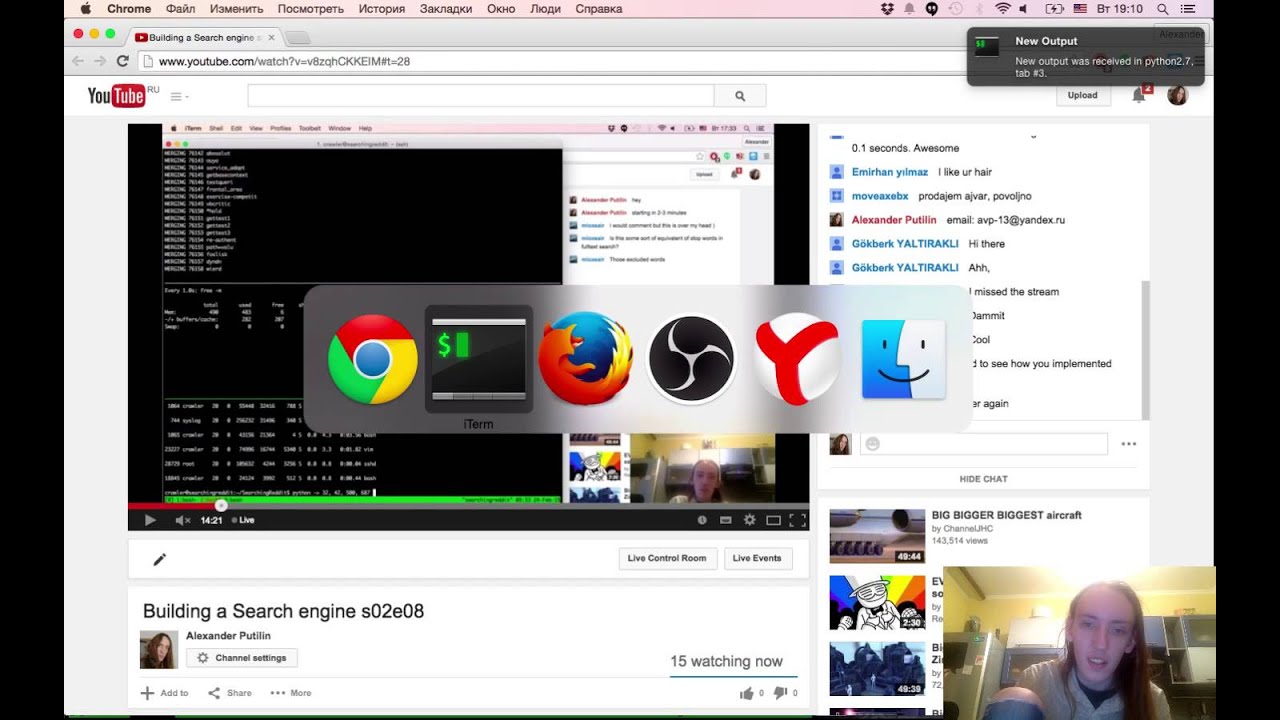Select Chrome in the app switcher
The width and height of the screenshot is (1280, 720).
tap(372, 359)
